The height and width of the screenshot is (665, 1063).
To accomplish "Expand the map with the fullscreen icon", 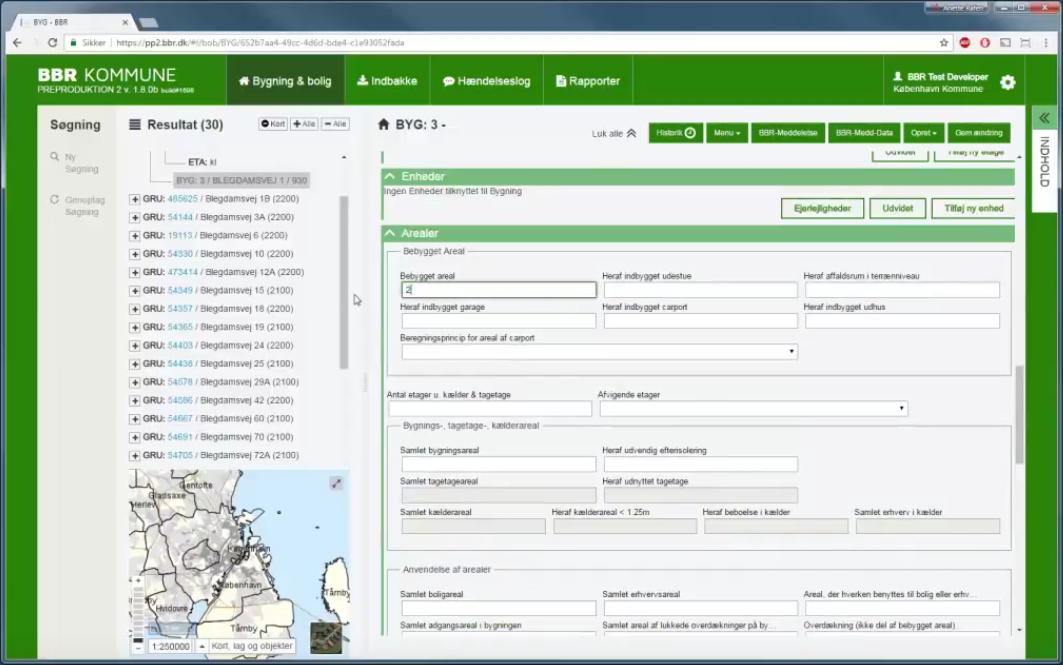I will tap(336, 483).
